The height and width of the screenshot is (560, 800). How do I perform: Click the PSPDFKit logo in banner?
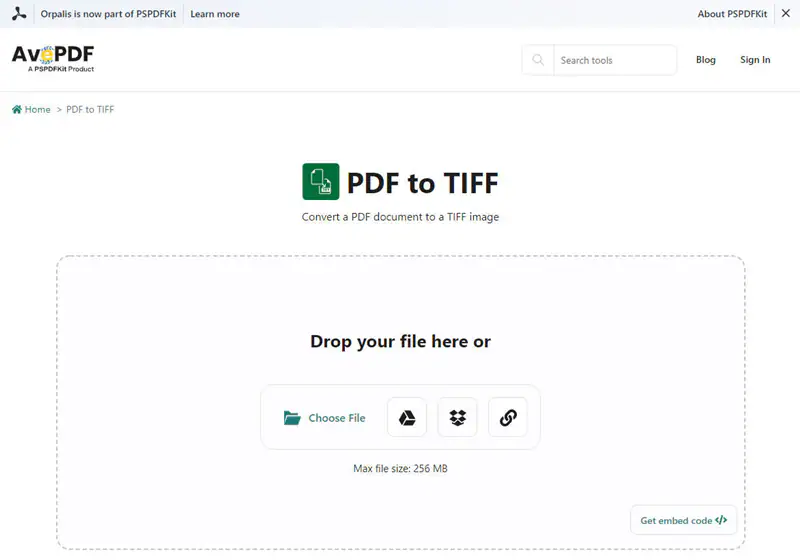(19, 14)
